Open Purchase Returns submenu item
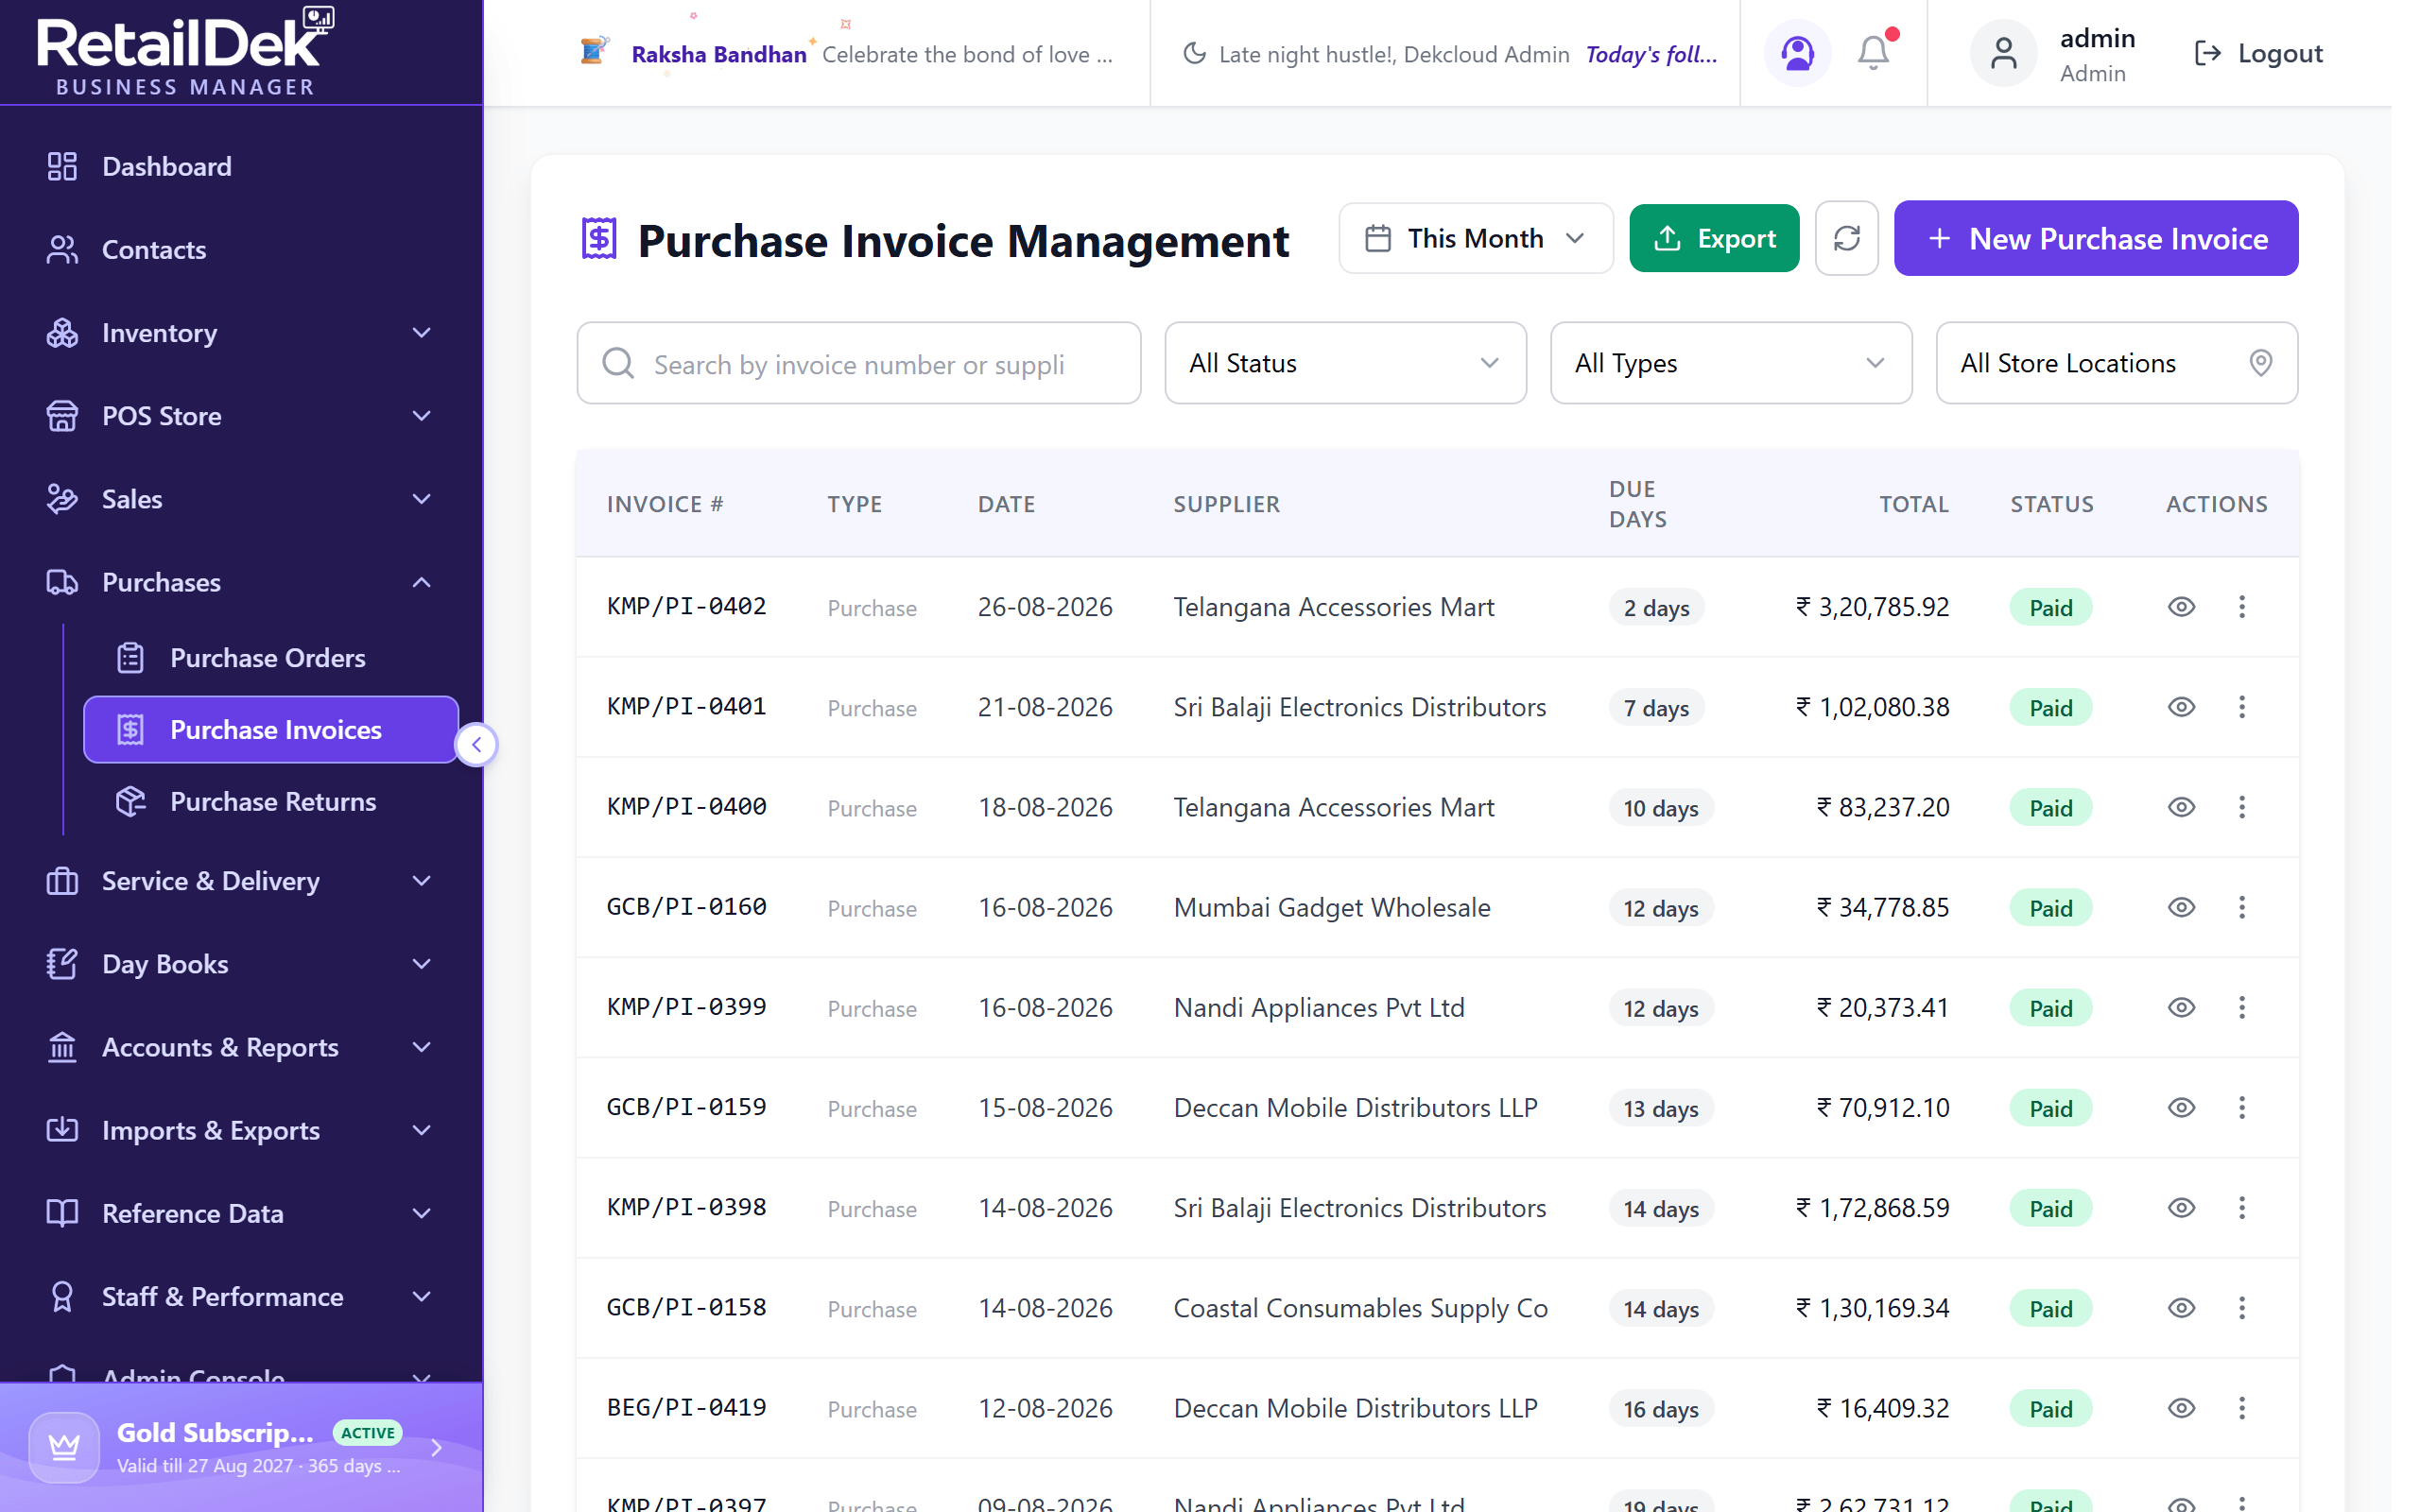This screenshot has height=1512, width=2420. 270,802
